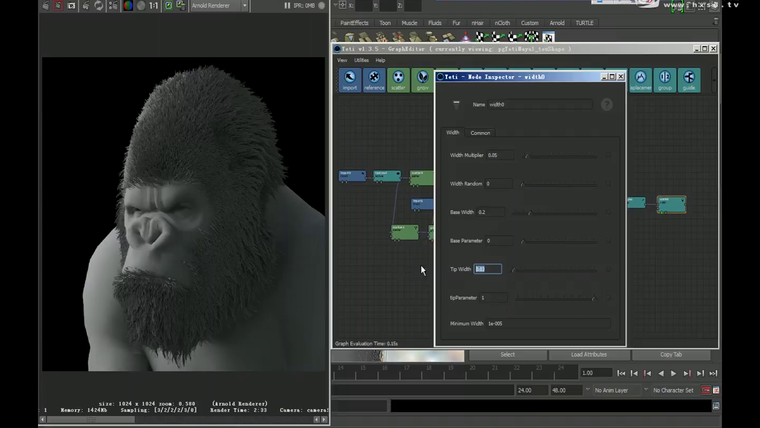Click the Yeti scatter node icon
The image size is (760, 428).
tap(399, 79)
